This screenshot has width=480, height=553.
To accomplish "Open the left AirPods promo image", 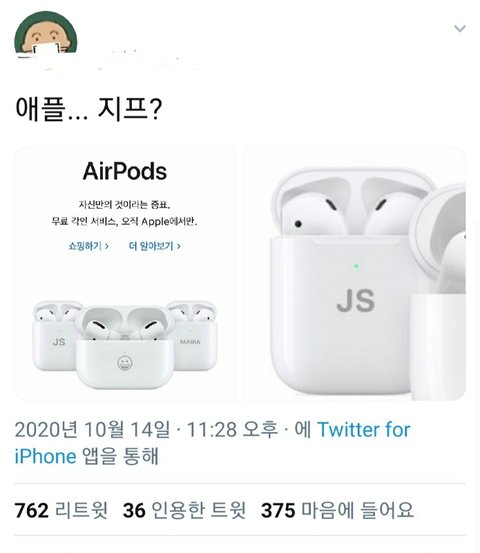I will tap(125, 273).
